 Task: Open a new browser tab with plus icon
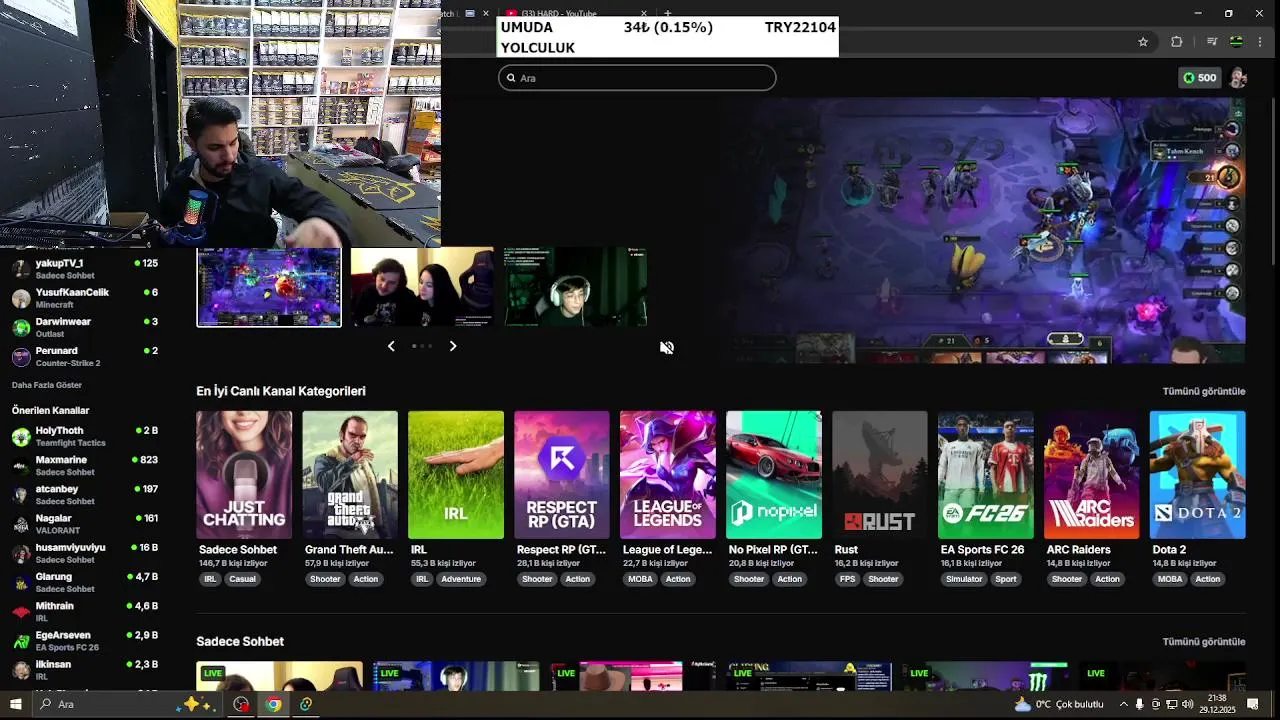668,13
